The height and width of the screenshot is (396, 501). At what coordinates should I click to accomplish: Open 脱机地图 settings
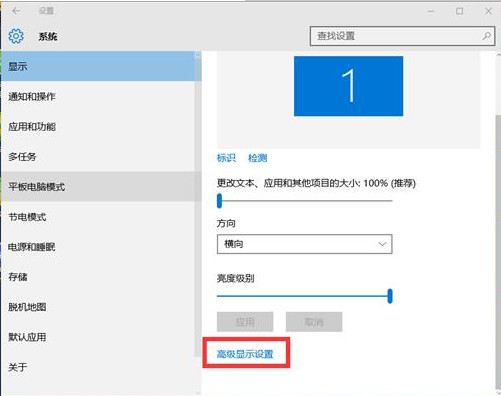tap(101, 307)
